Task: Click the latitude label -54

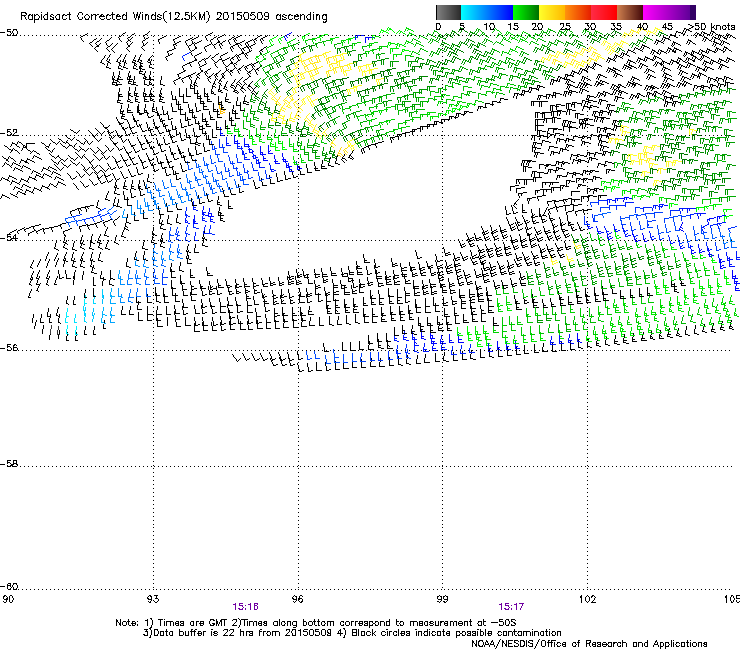Action: point(9,237)
